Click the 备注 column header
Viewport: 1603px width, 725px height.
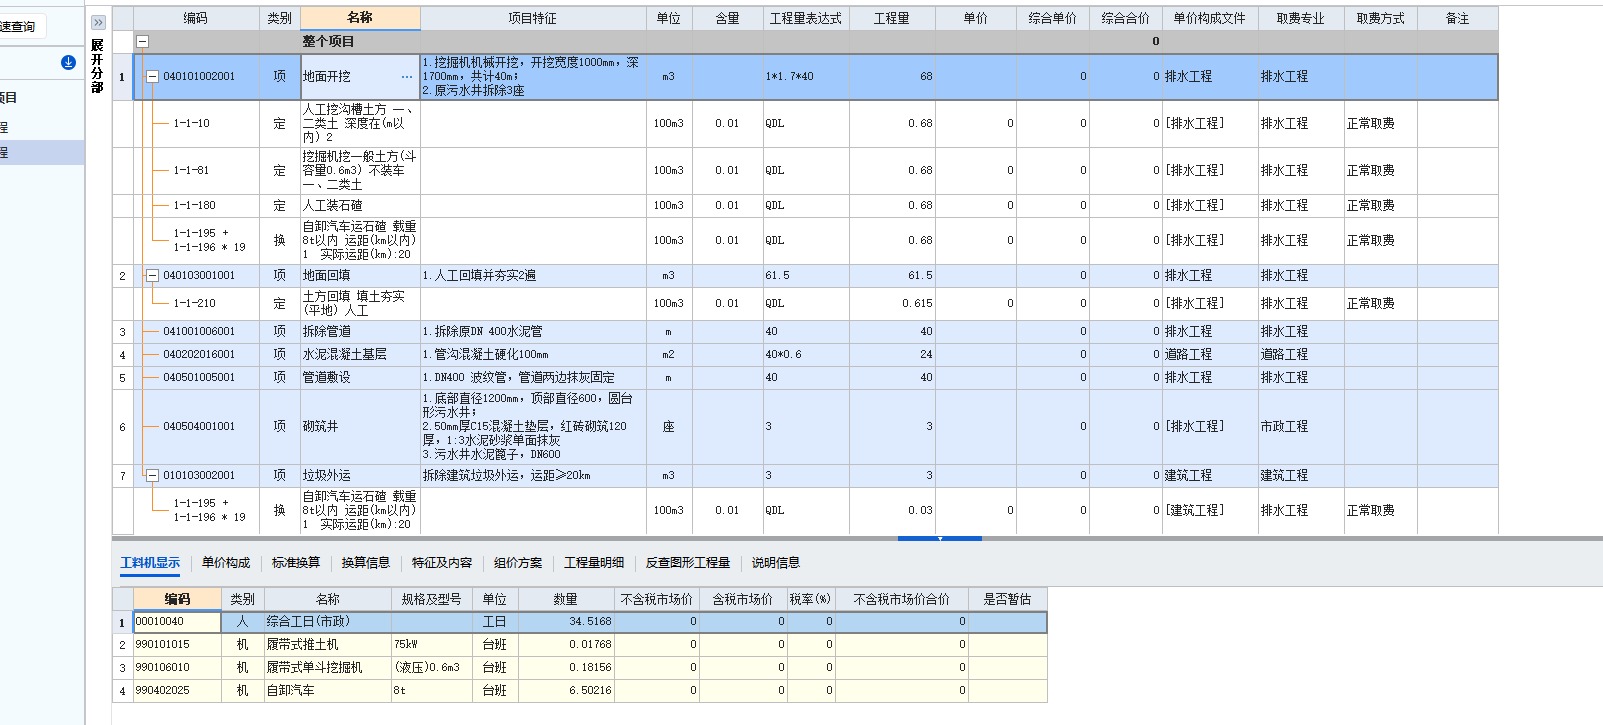[x=1458, y=18]
